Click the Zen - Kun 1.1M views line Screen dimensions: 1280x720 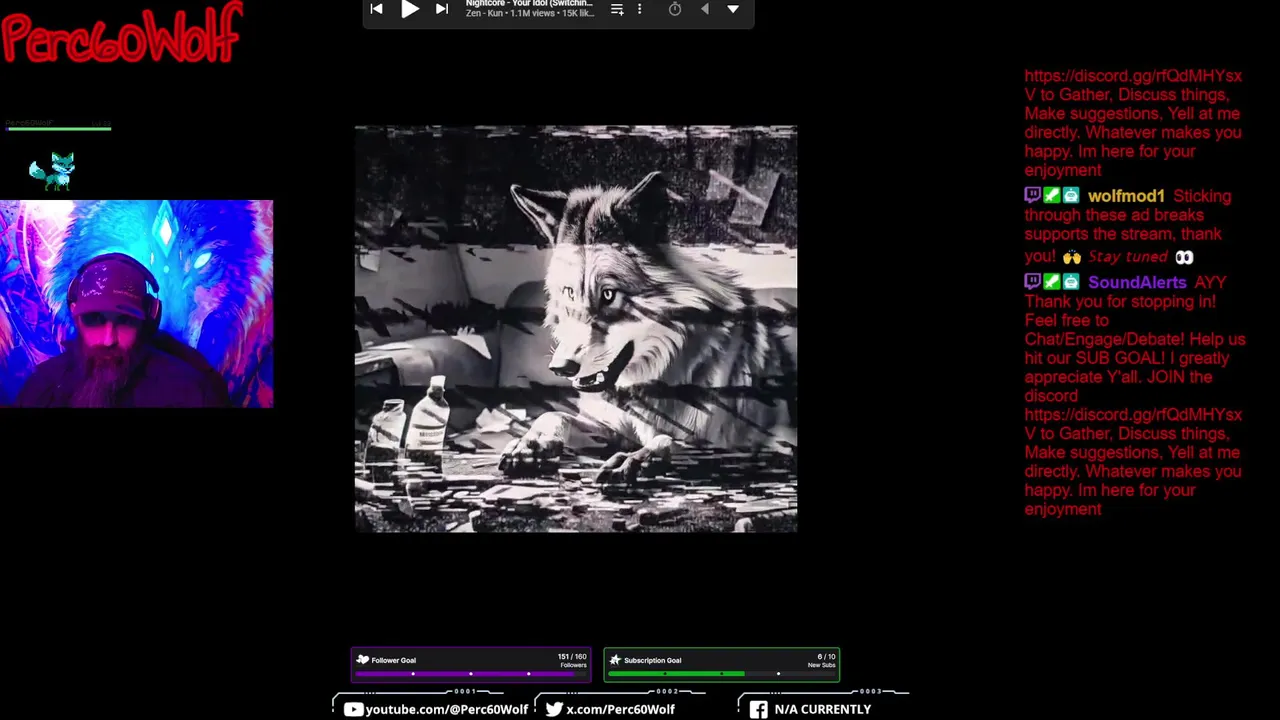529,14
